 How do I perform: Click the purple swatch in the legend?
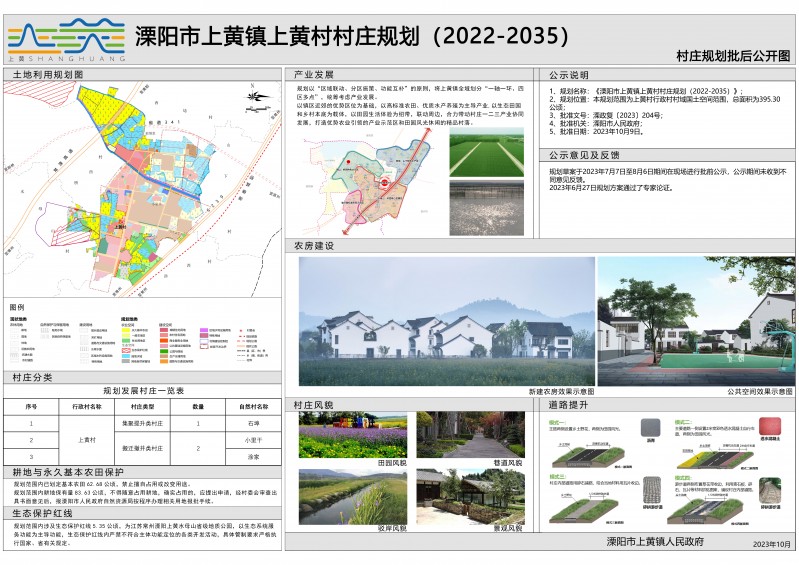pyautogui.click(x=204, y=331)
